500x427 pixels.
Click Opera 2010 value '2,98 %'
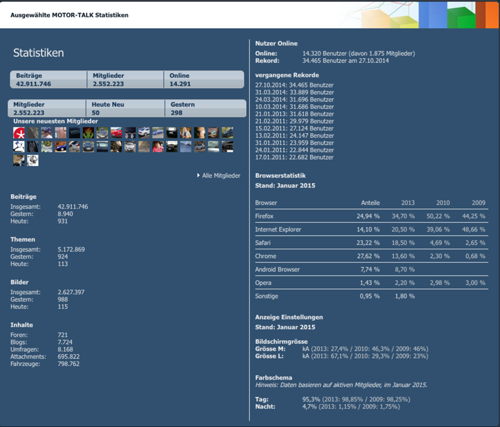(x=440, y=283)
